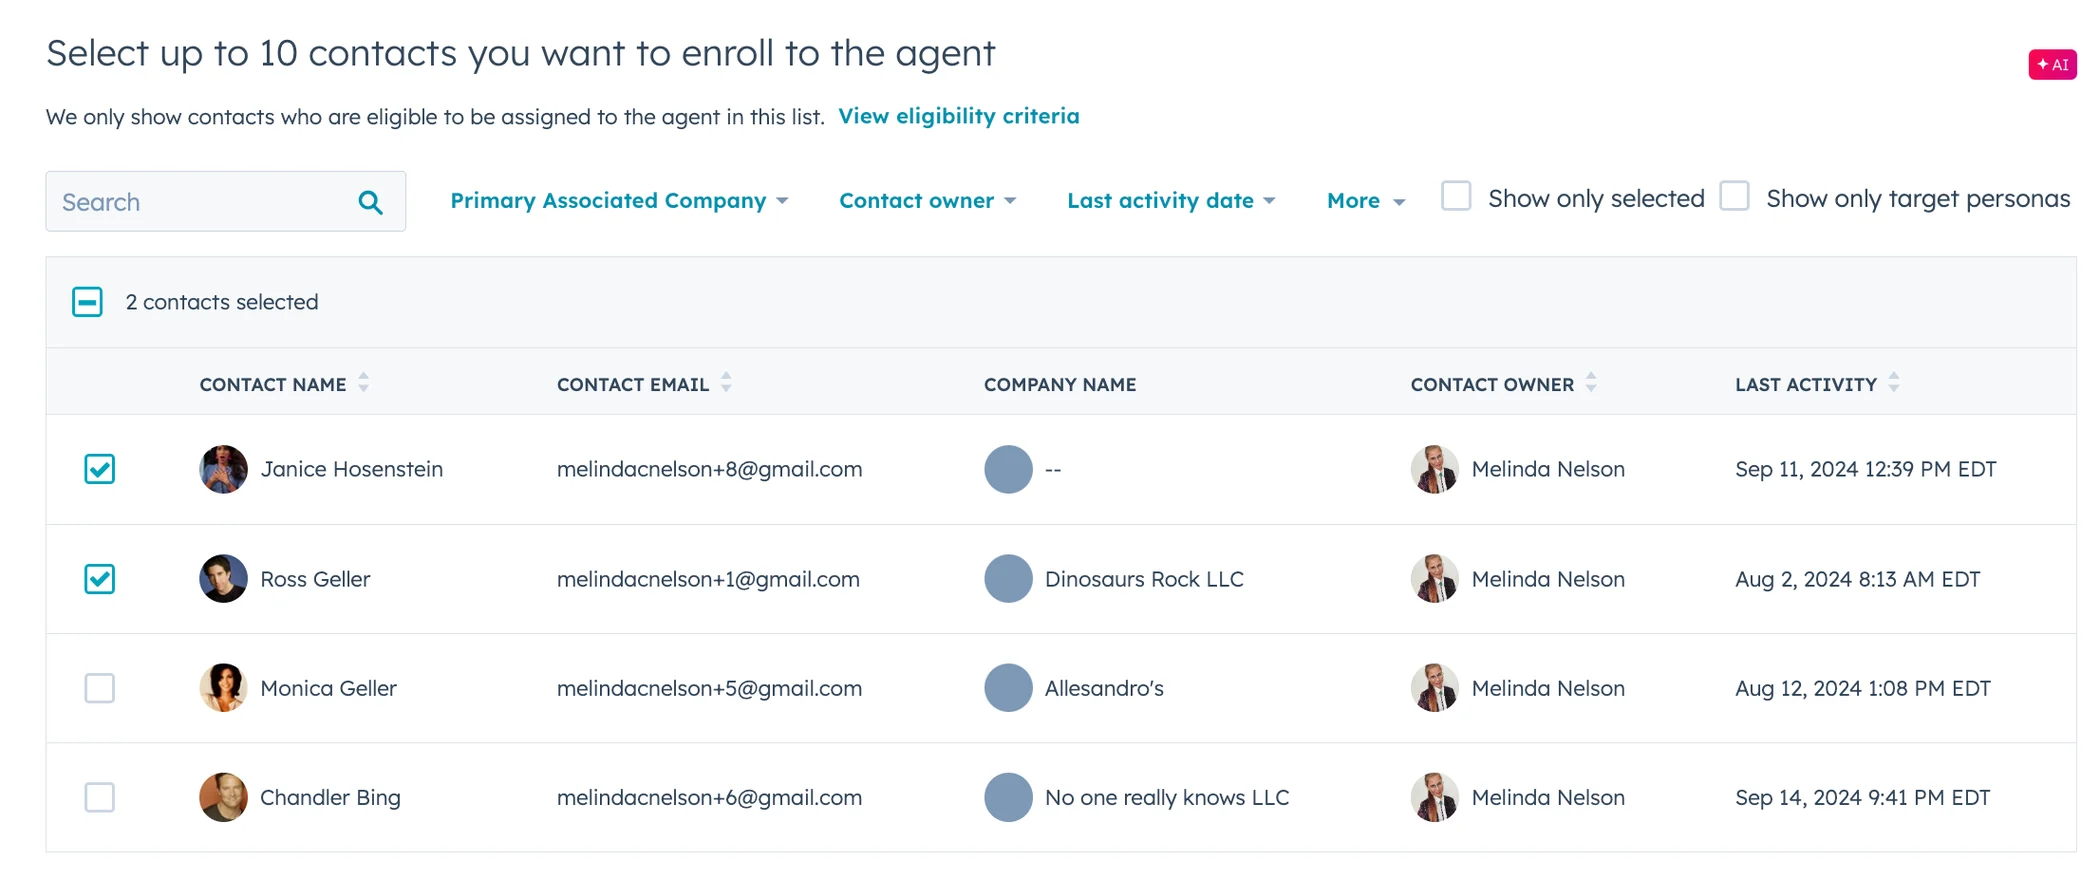Sort by Contact Email column arrows
Image resolution: width=2100 pixels, height=879 pixels.
click(727, 383)
